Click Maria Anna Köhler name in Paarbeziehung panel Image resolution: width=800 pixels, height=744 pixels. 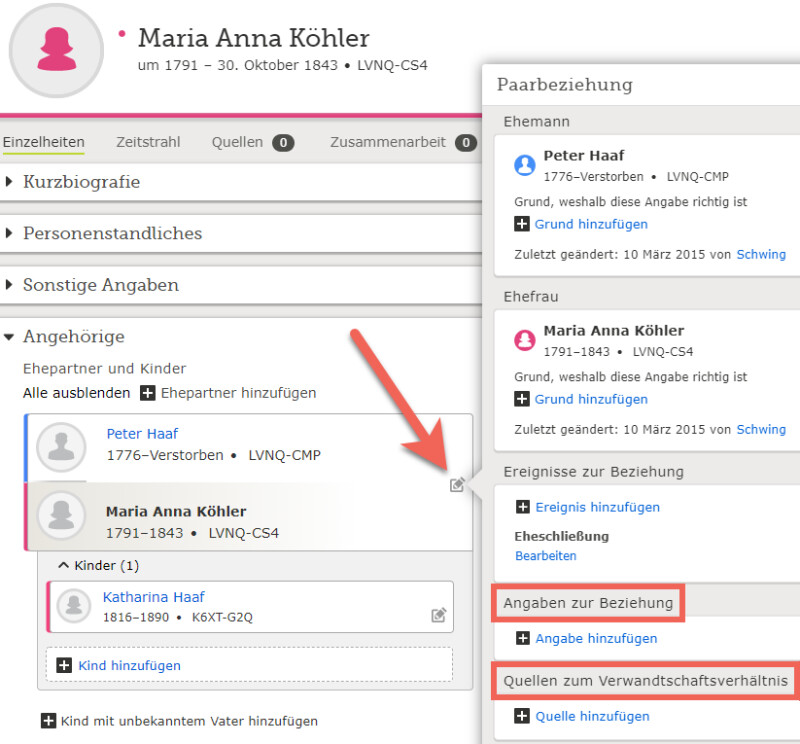coord(614,331)
